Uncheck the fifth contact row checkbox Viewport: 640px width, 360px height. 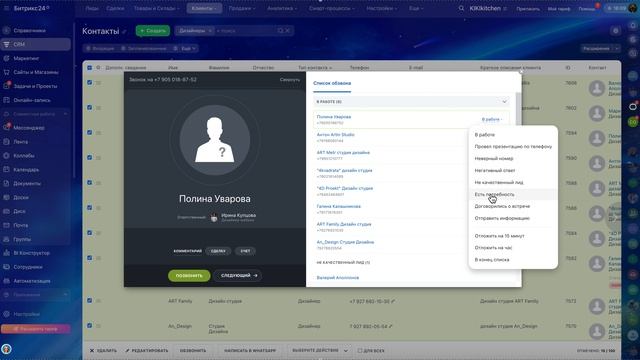[x=89, y=182]
